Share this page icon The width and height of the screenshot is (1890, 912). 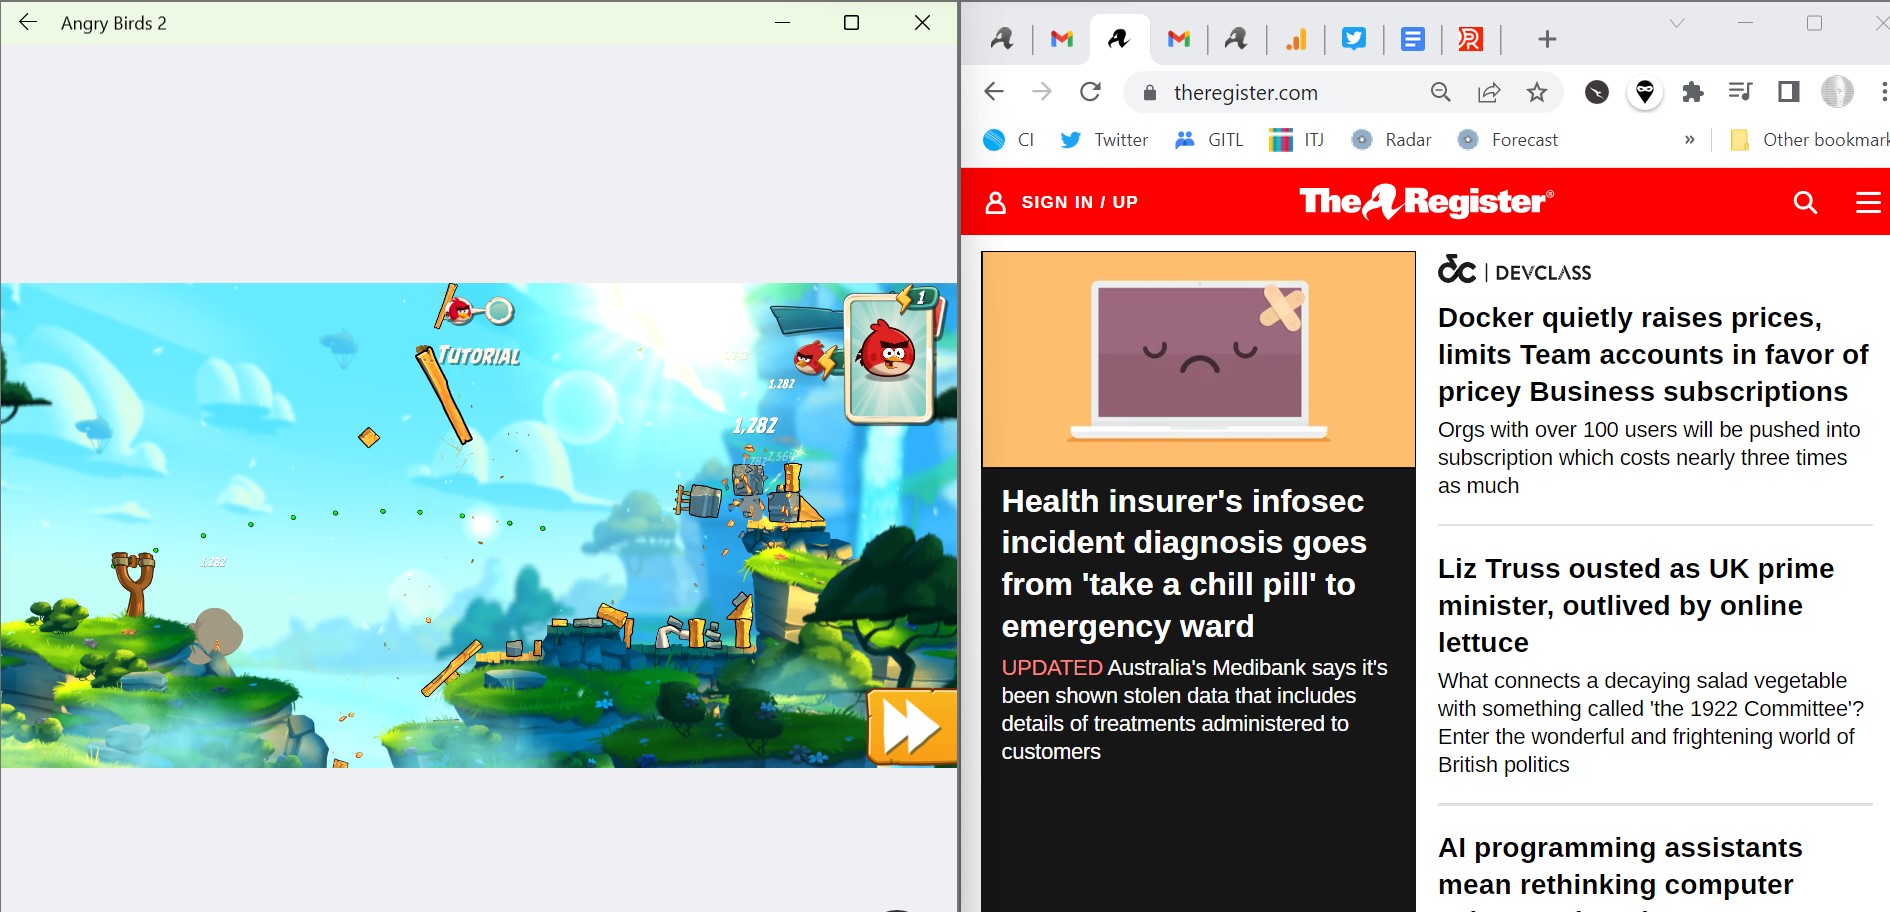[x=1489, y=92]
